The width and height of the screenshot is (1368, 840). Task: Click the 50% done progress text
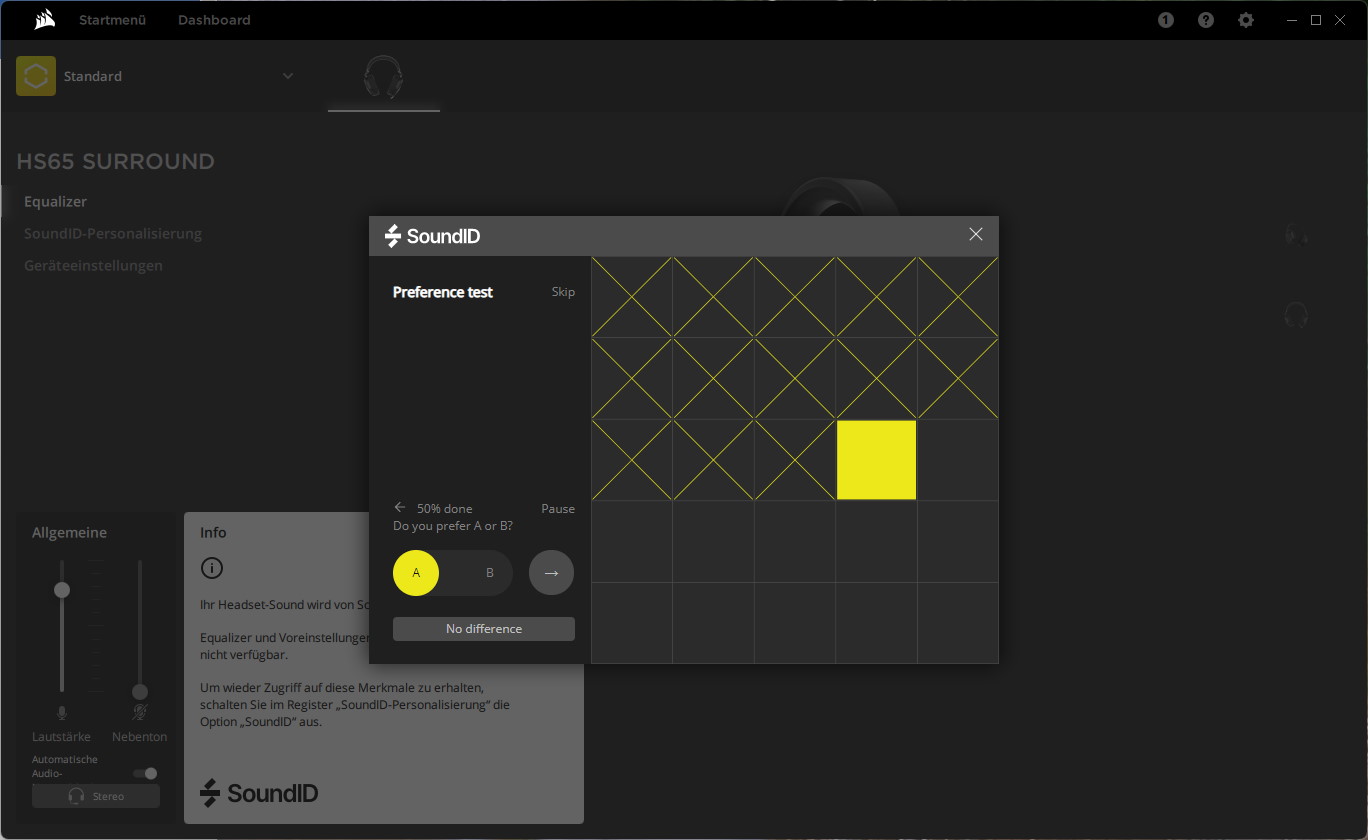point(444,508)
